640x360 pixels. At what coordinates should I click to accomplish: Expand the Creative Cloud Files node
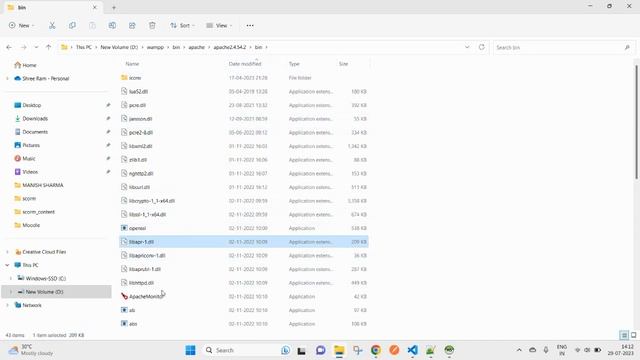point(7,252)
